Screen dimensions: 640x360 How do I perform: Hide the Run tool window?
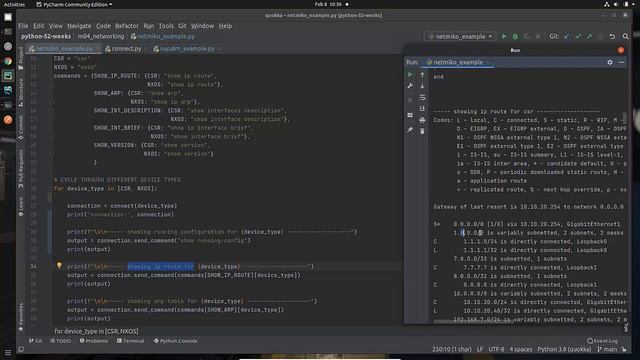621,62
